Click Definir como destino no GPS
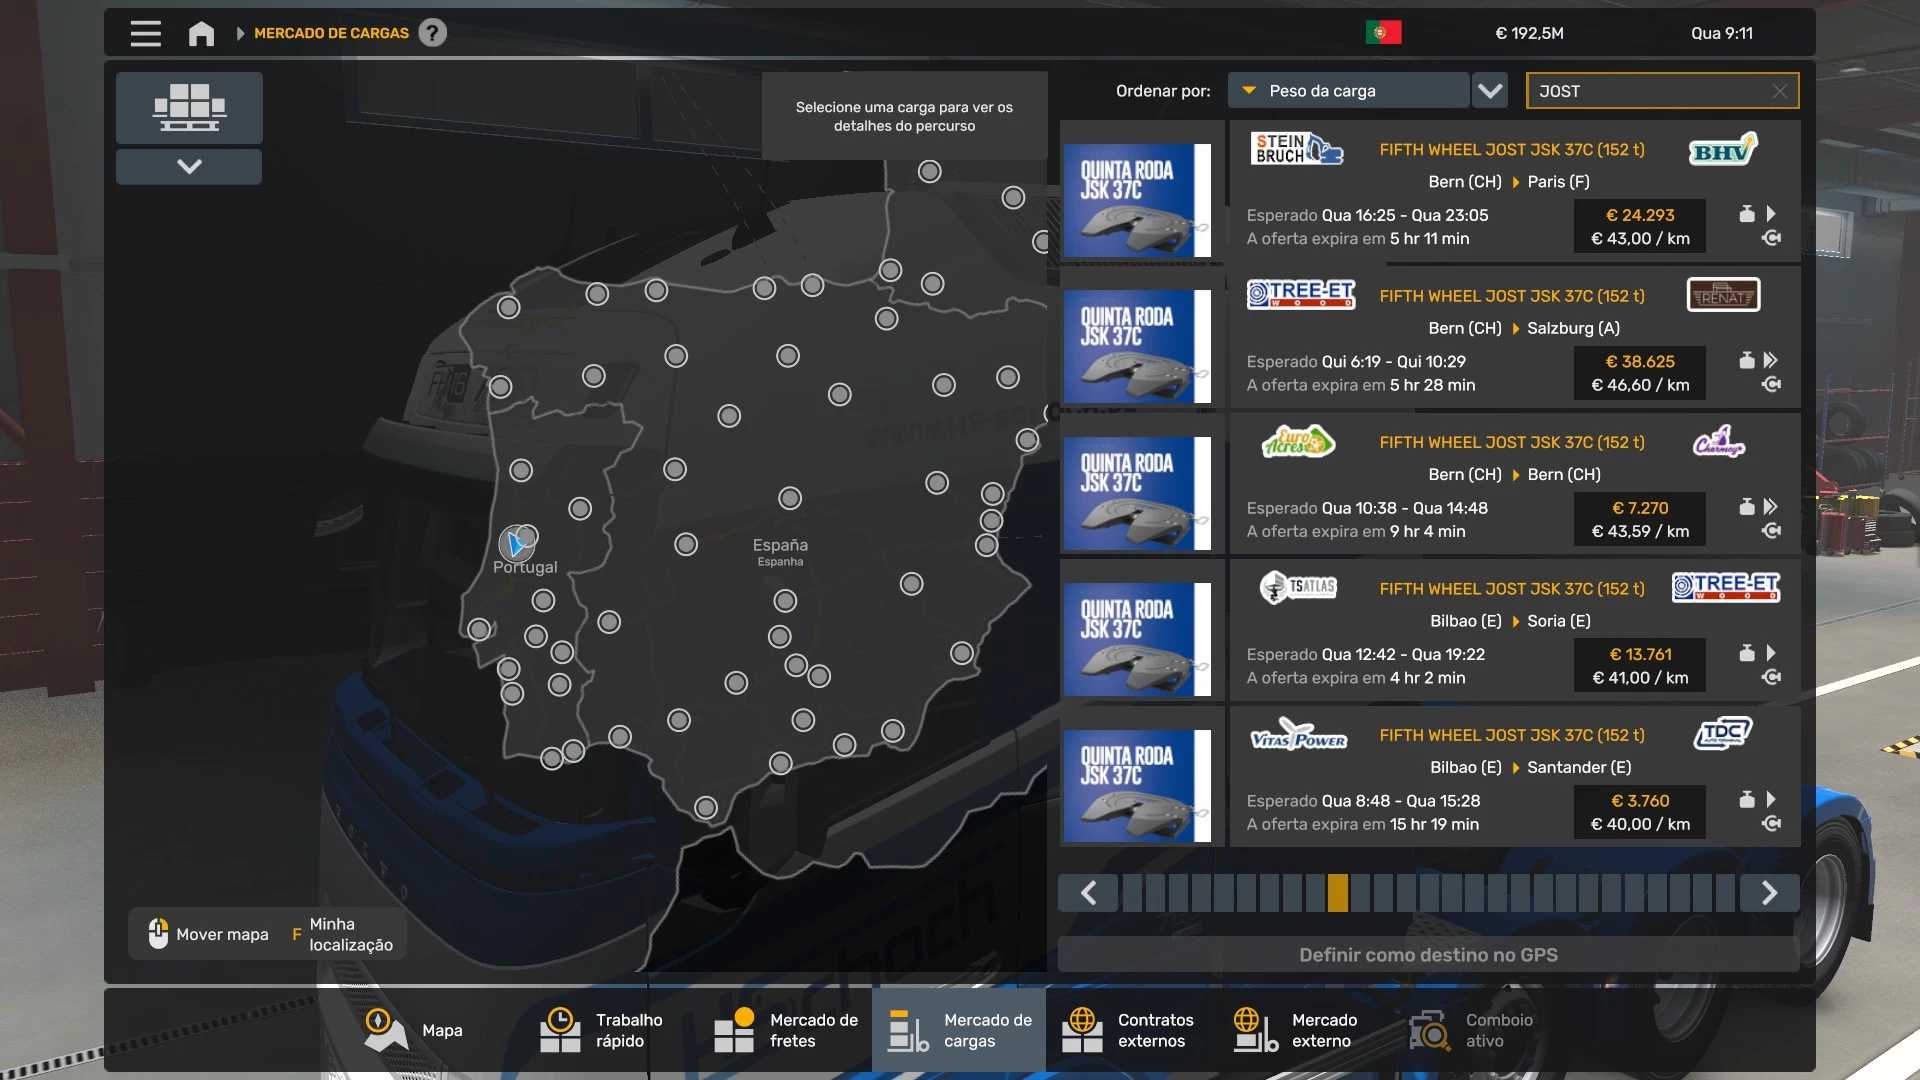Screen dimensions: 1920x1080 pos(1428,955)
